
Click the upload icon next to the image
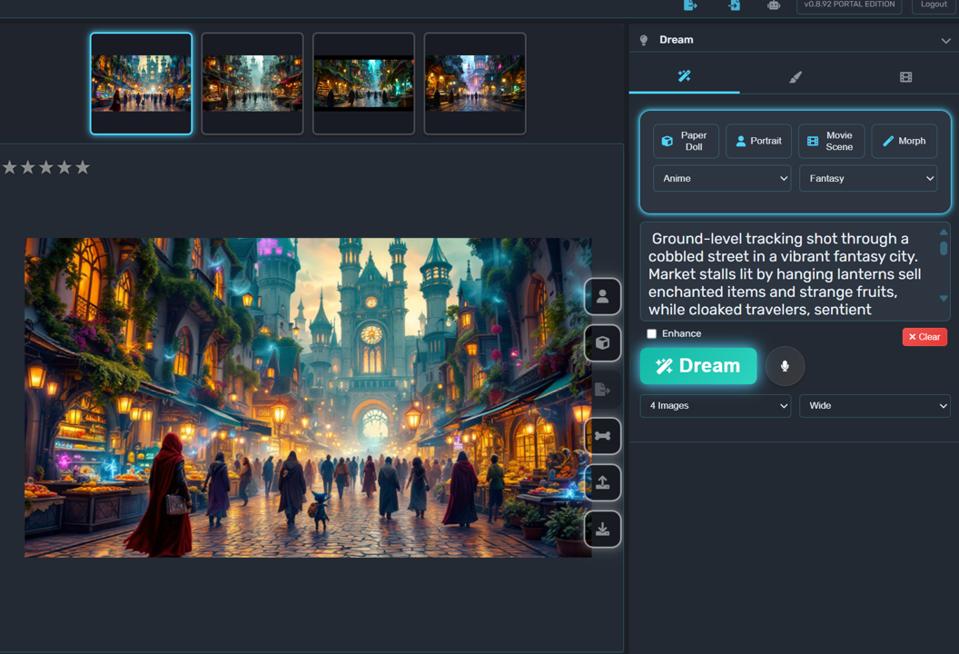click(x=603, y=482)
